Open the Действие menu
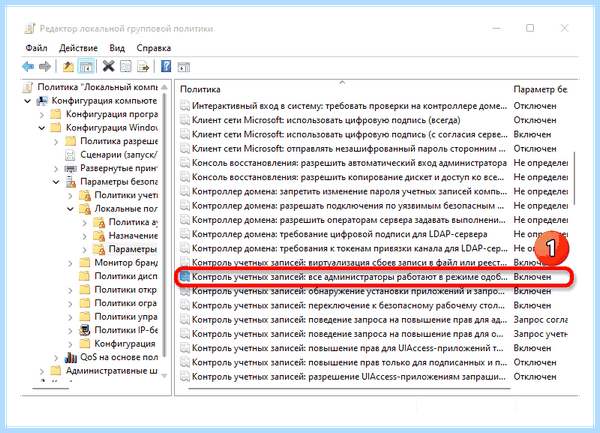 pyautogui.click(x=78, y=48)
